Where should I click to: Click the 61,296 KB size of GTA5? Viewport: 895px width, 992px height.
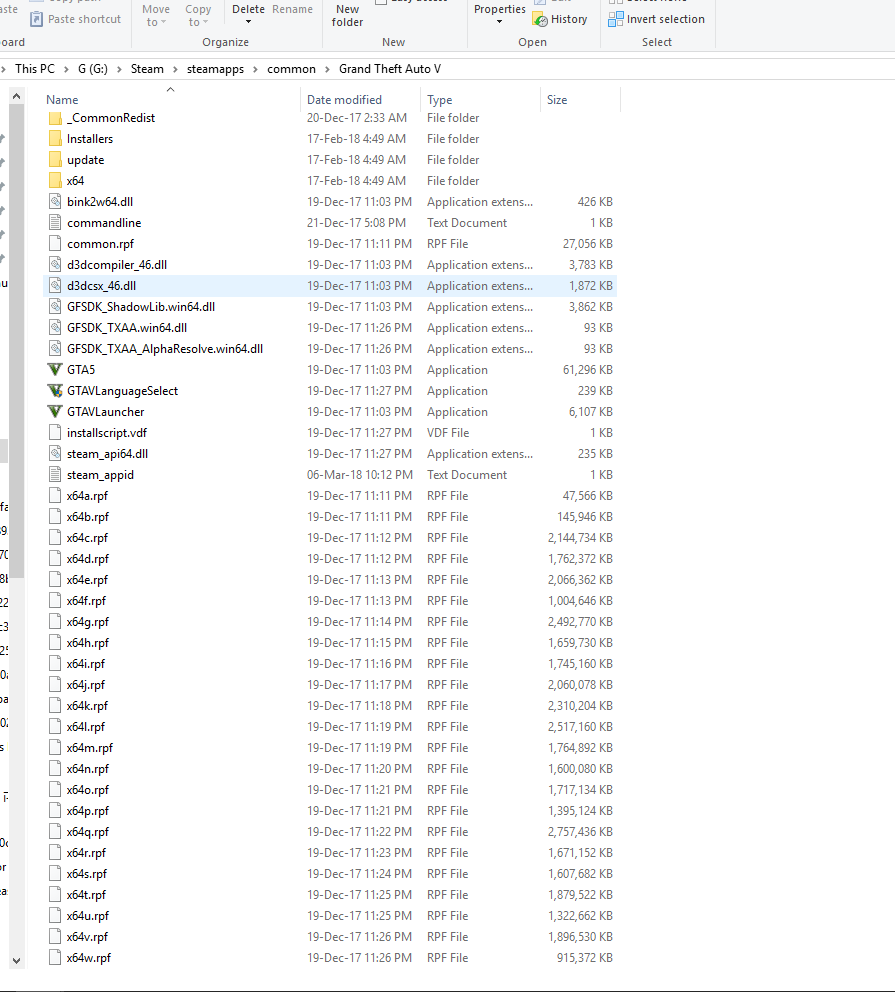[588, 369]
